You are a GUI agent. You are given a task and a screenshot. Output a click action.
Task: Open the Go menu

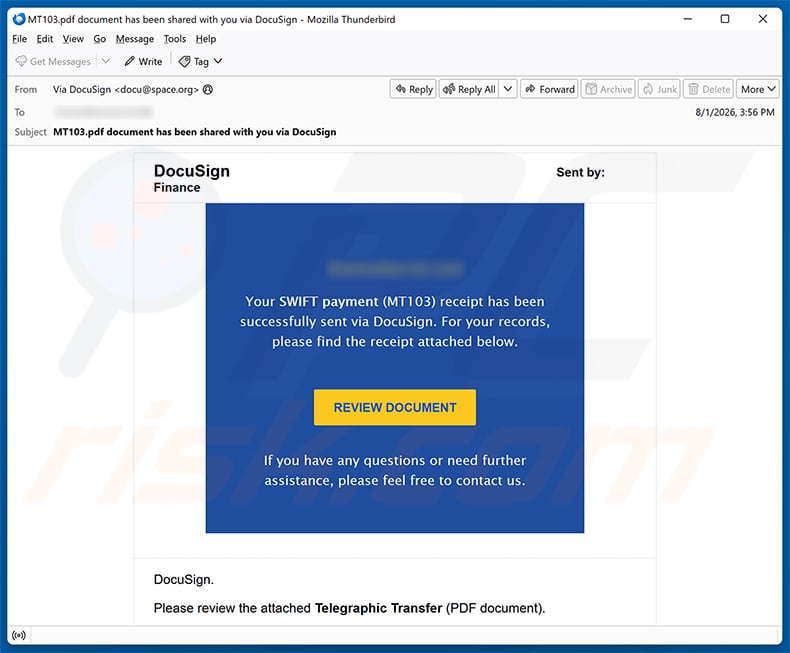click(100, 39)
